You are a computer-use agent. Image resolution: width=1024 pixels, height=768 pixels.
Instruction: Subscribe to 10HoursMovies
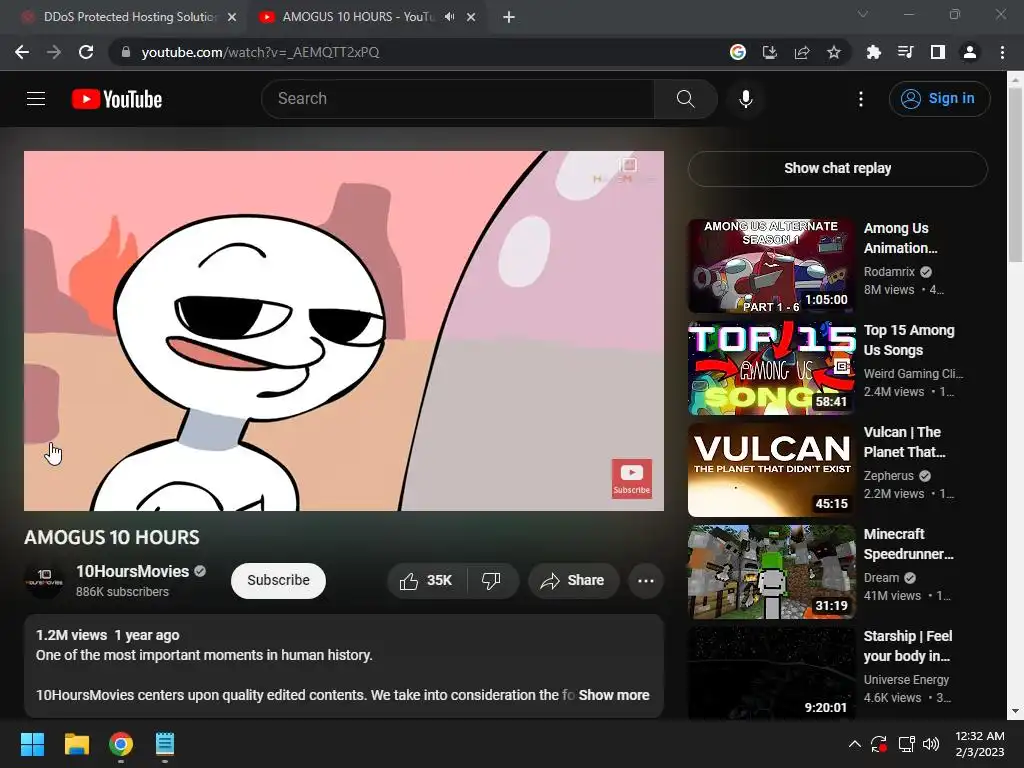point(278,581)
